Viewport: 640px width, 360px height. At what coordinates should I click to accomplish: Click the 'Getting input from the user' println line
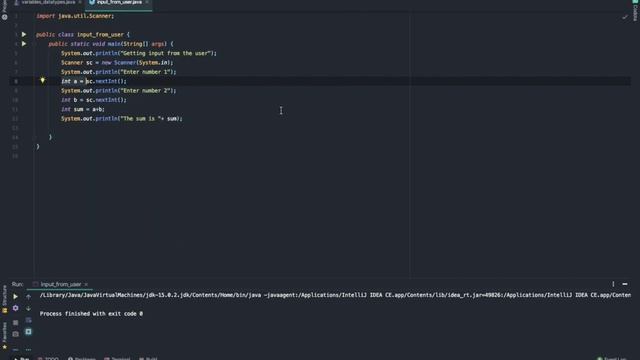click(139, 53)
